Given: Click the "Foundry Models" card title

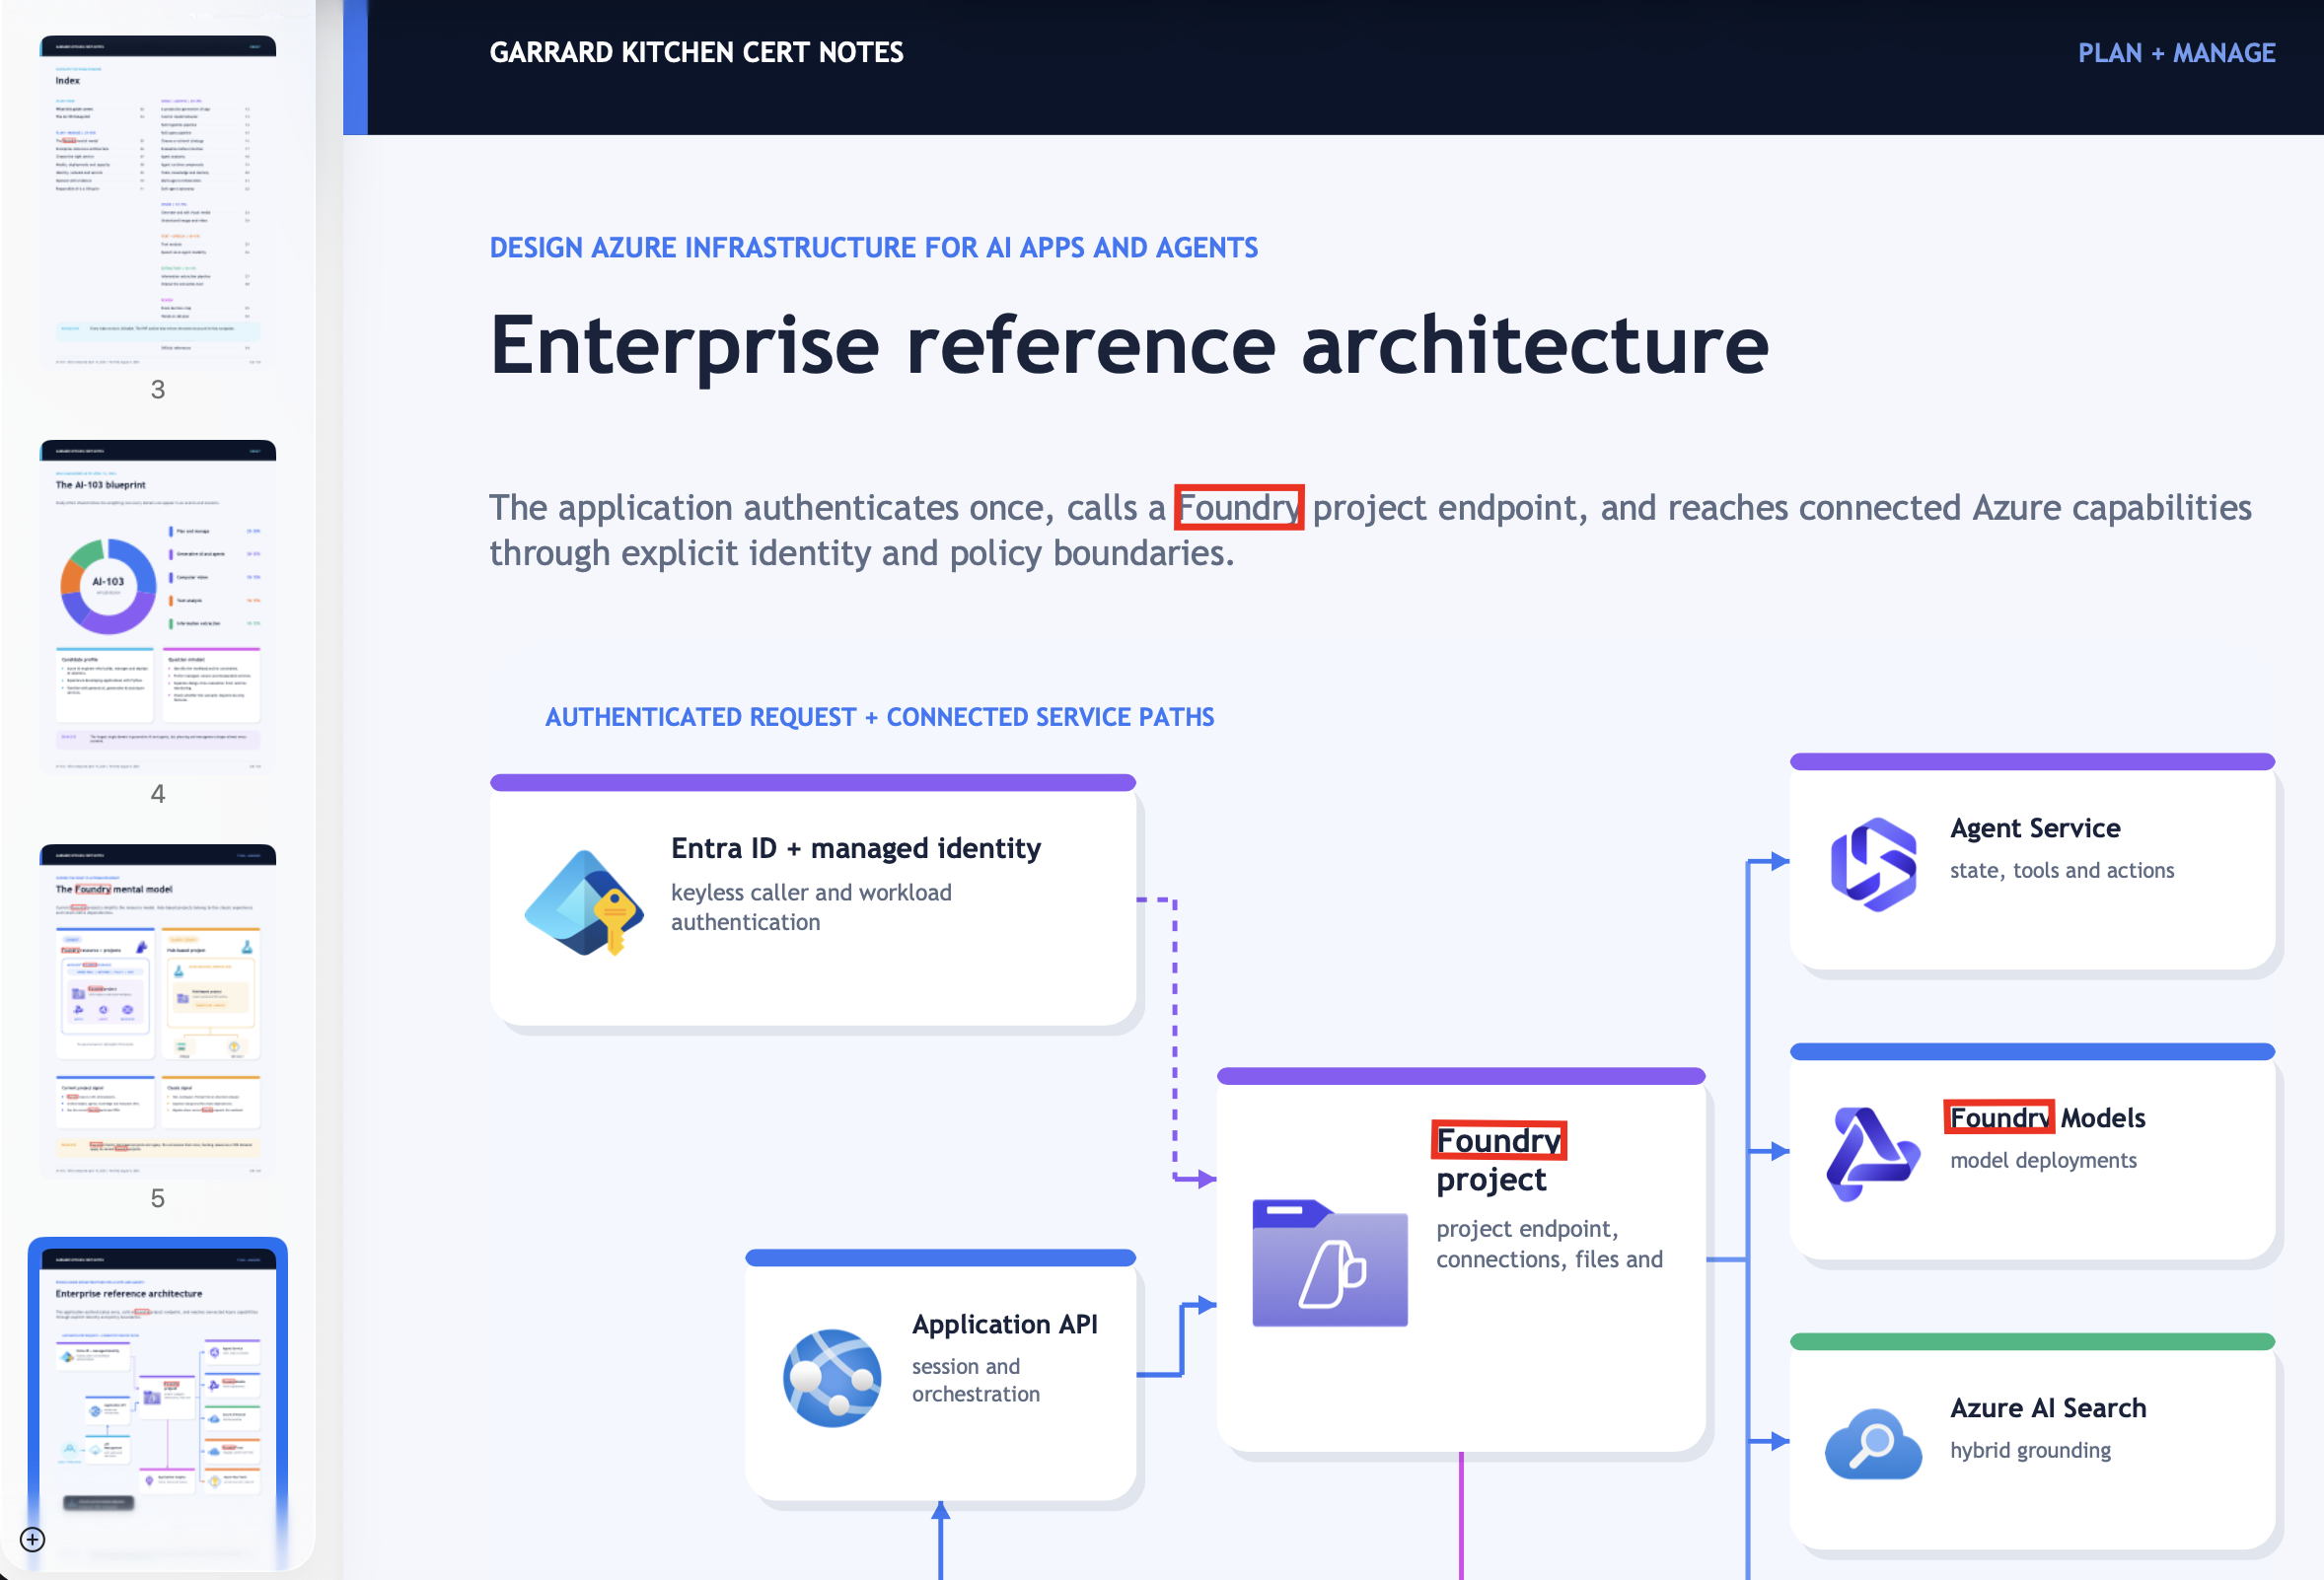Looking at the screenshot, I should click(2047, 1118).
